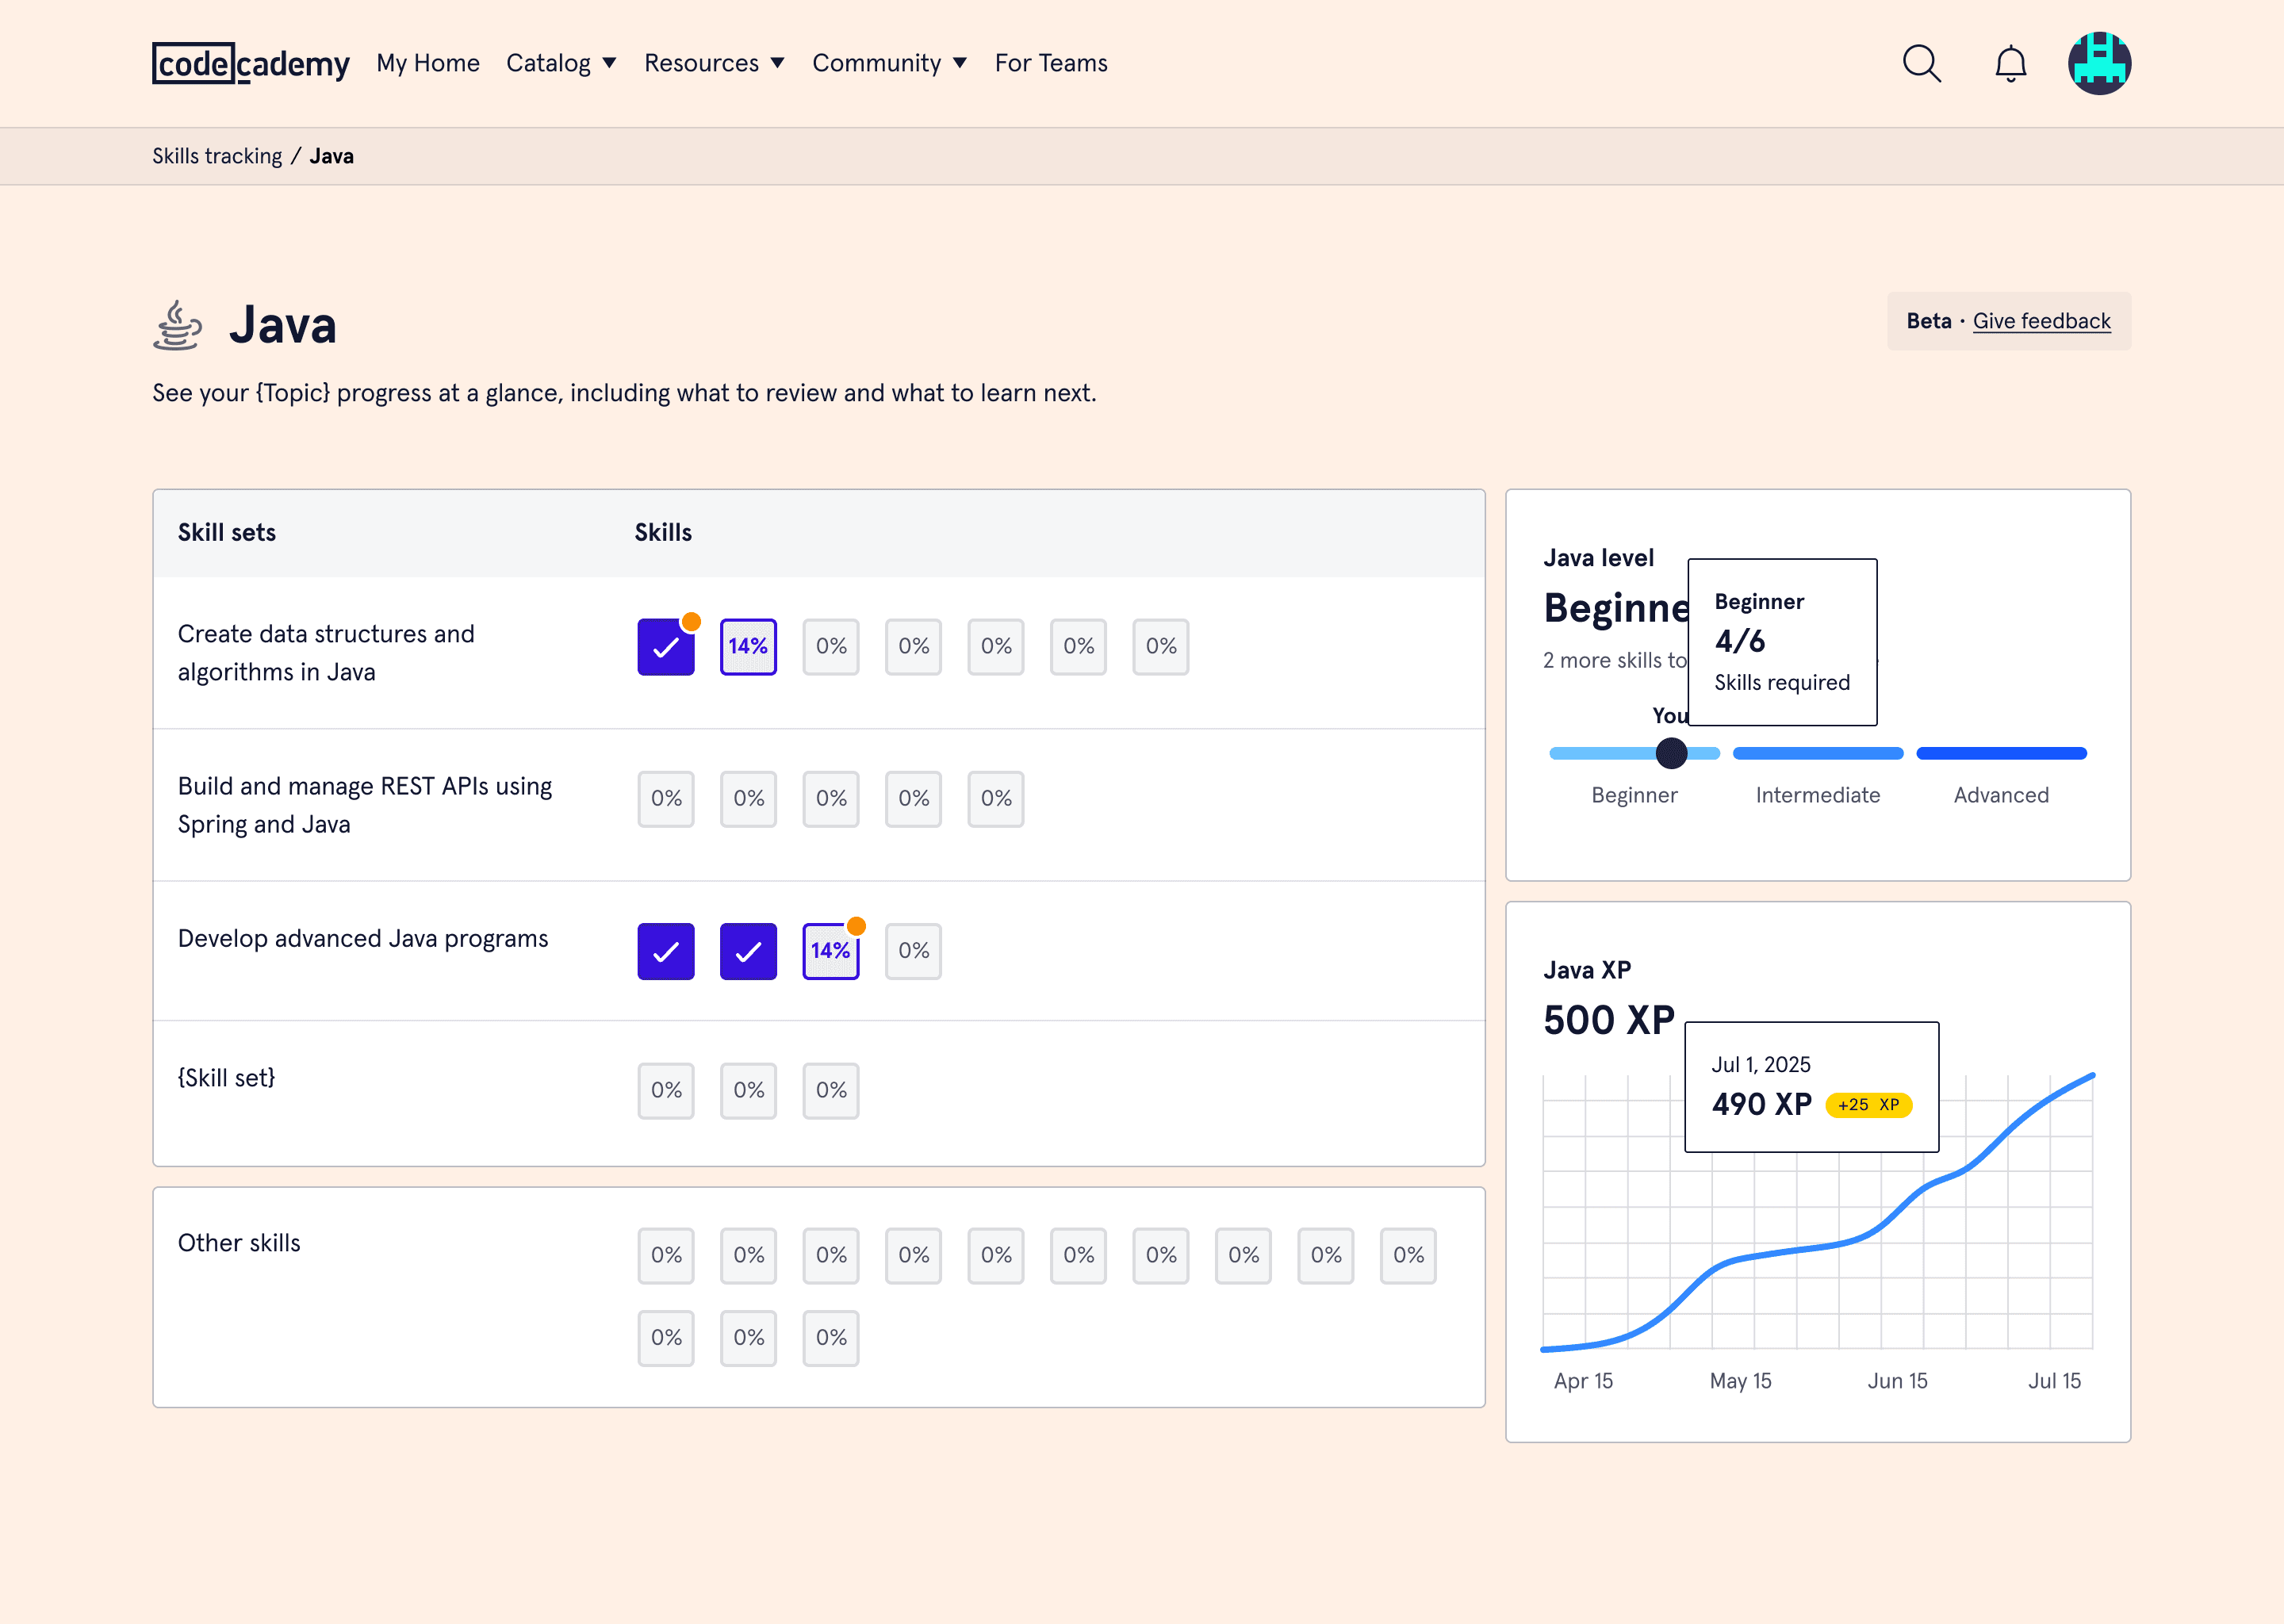Image resolution: width=2284 pixels, height=1624 pixels.
Task: Click the You marker on Java level bar
Action: (x=1671, y=753)
